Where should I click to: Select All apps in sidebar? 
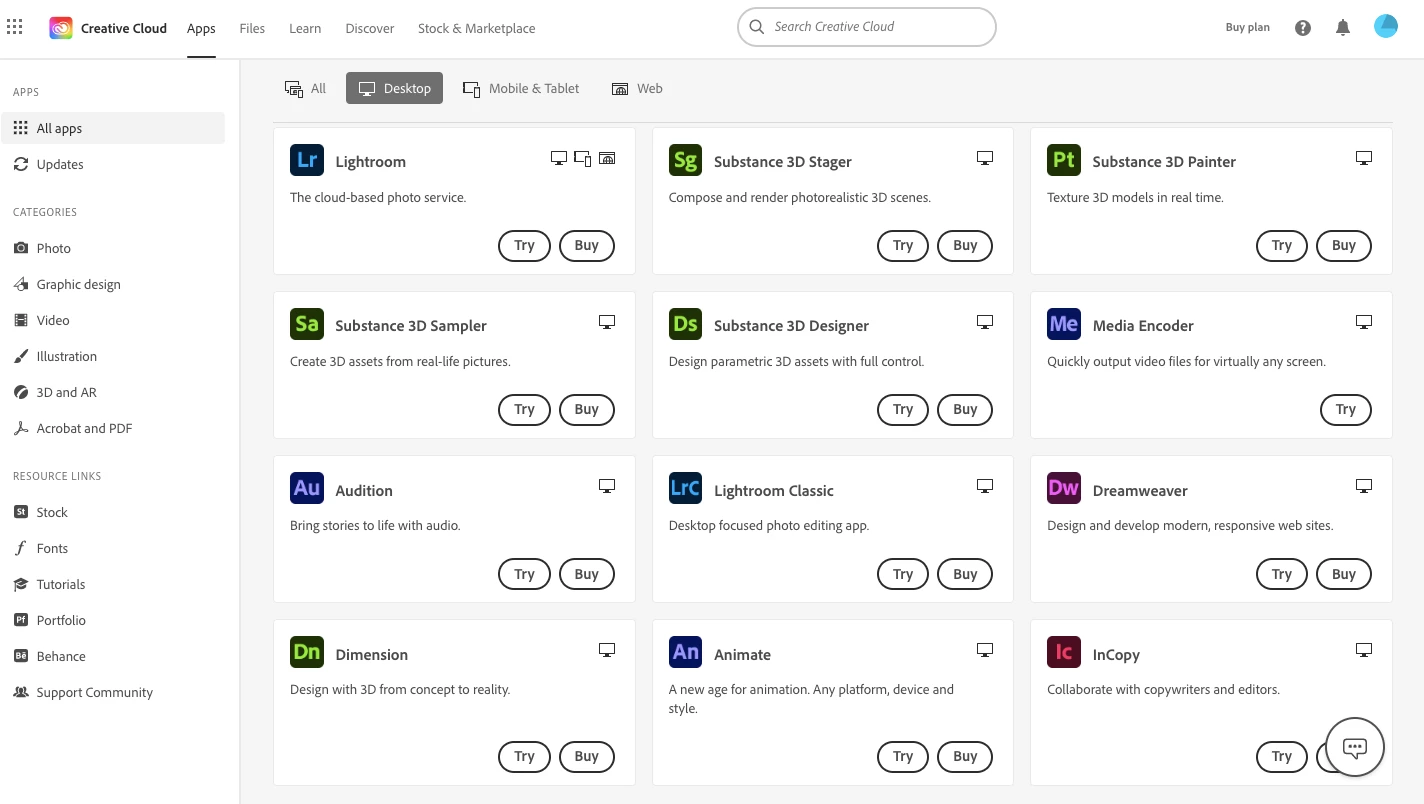click(113, 128)
